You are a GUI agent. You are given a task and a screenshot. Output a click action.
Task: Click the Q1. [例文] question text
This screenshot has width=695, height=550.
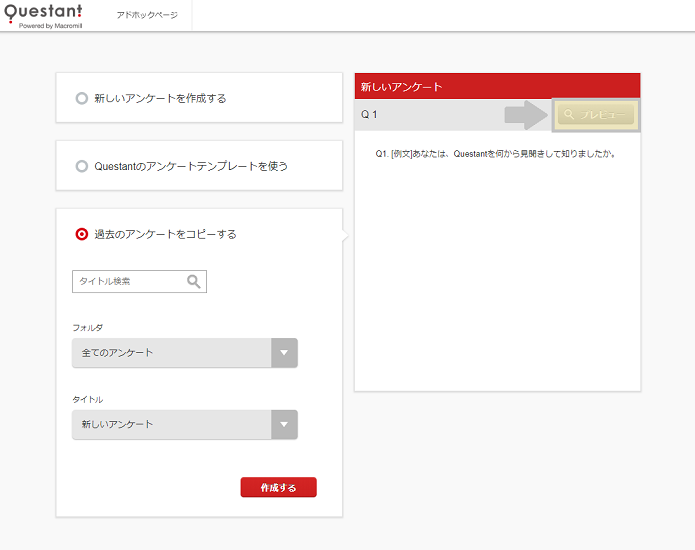coord(495,154)
